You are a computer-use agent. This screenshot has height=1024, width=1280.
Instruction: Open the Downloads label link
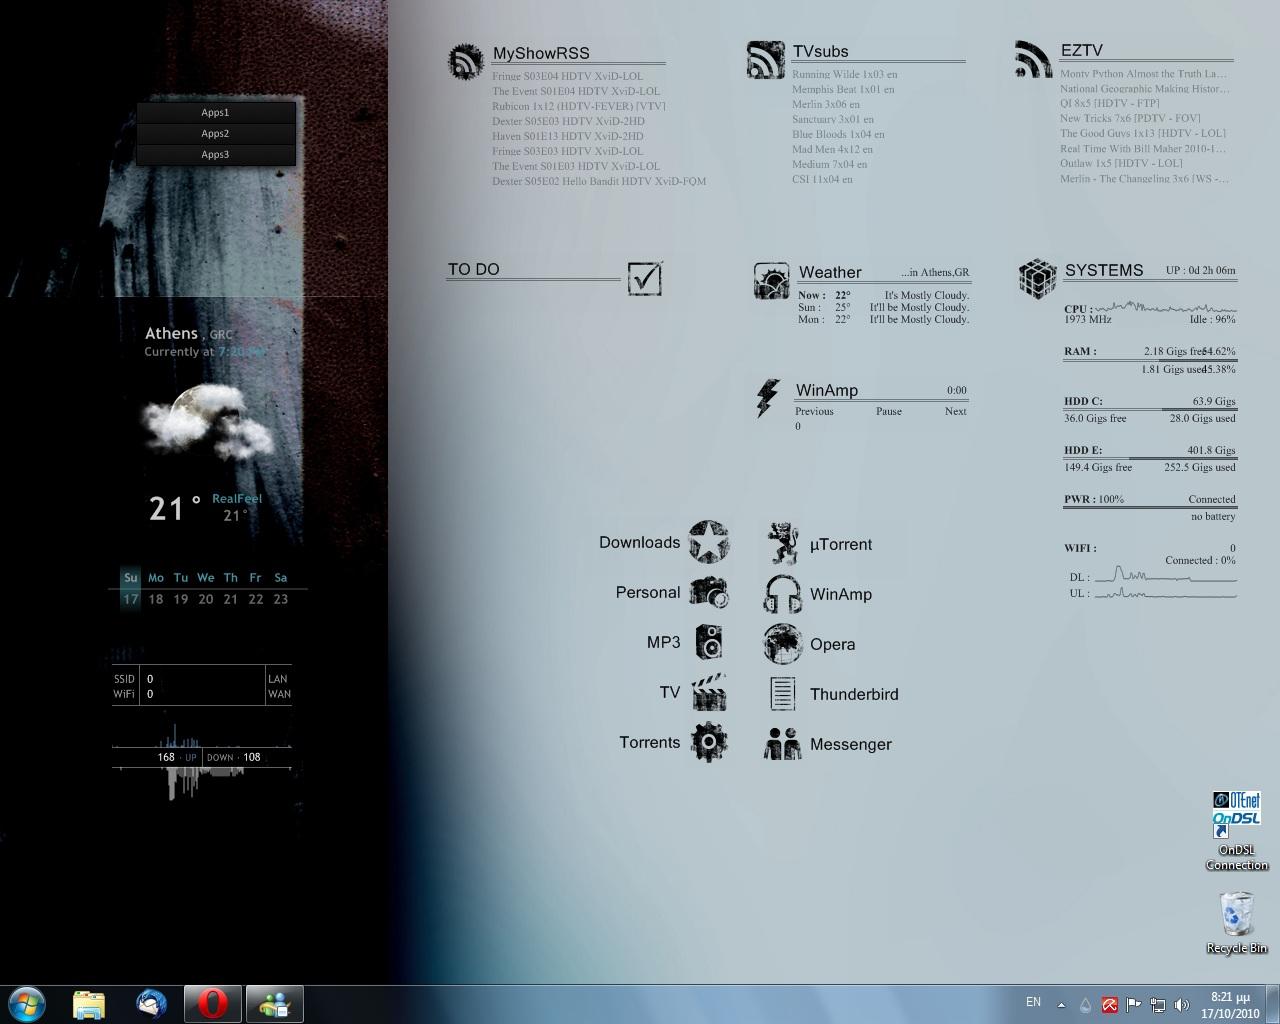tap(639, 542)
